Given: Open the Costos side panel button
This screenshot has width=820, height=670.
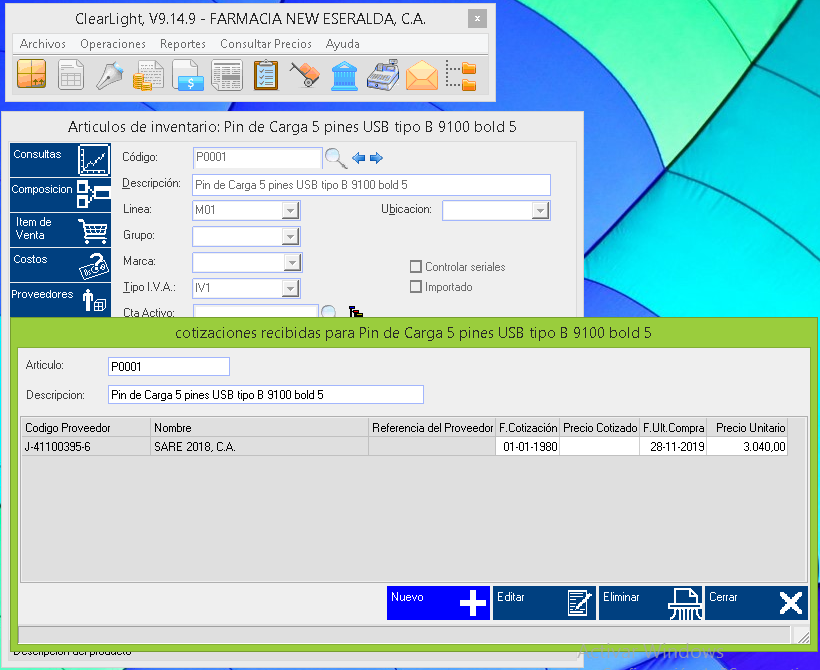Looking at the screenshot, I should click(60, 265).
